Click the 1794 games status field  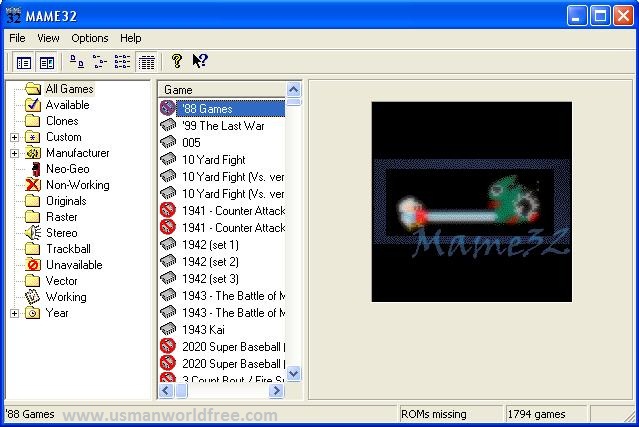click(546, 414)
